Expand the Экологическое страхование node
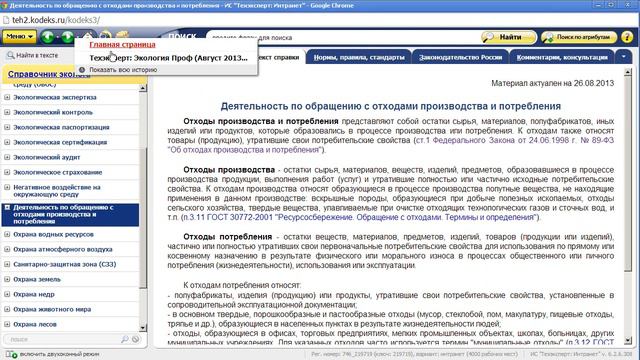The width and height of the screenshot is (640, 360). 7,172
